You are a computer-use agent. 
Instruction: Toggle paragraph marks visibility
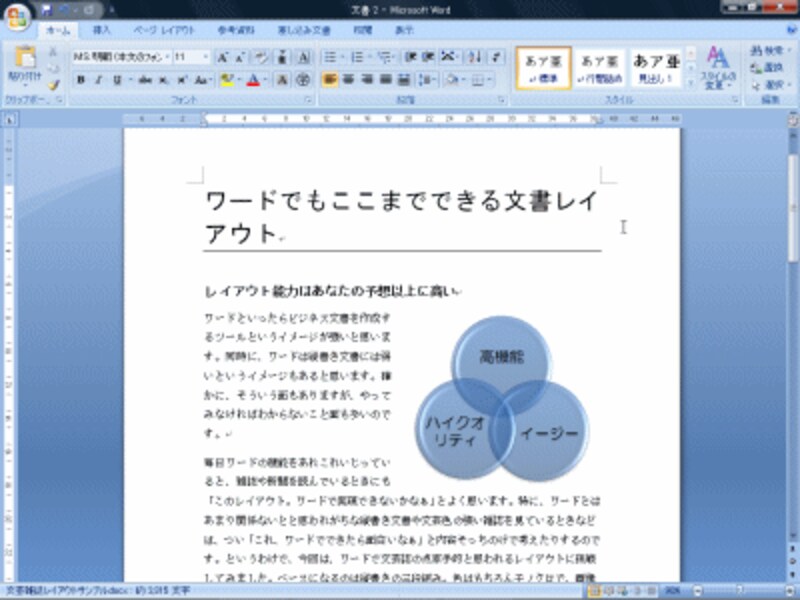click(497, 56)
